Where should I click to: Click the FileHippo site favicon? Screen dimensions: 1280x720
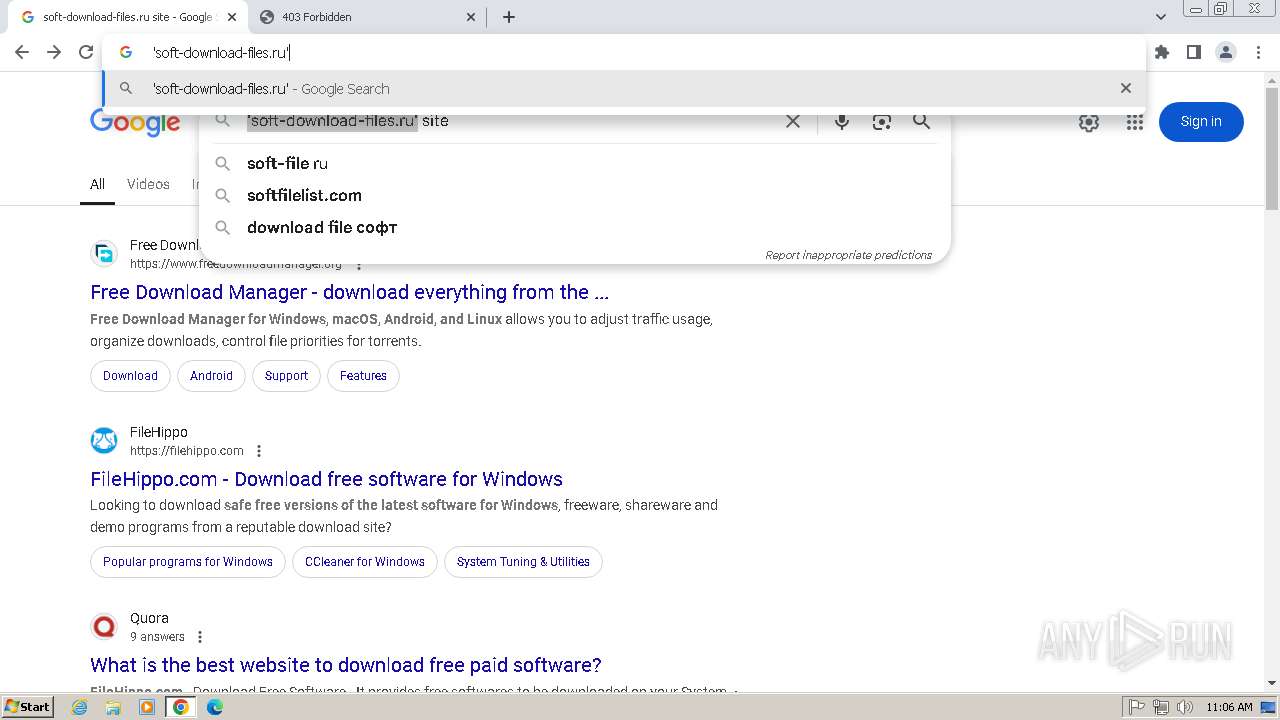pyautogui.click(x=104, y=440)
